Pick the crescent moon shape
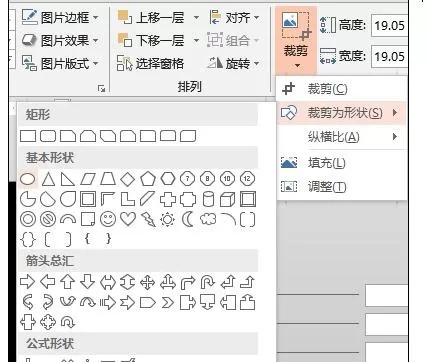This screenshot has height=362, width=427. point(188,219)
